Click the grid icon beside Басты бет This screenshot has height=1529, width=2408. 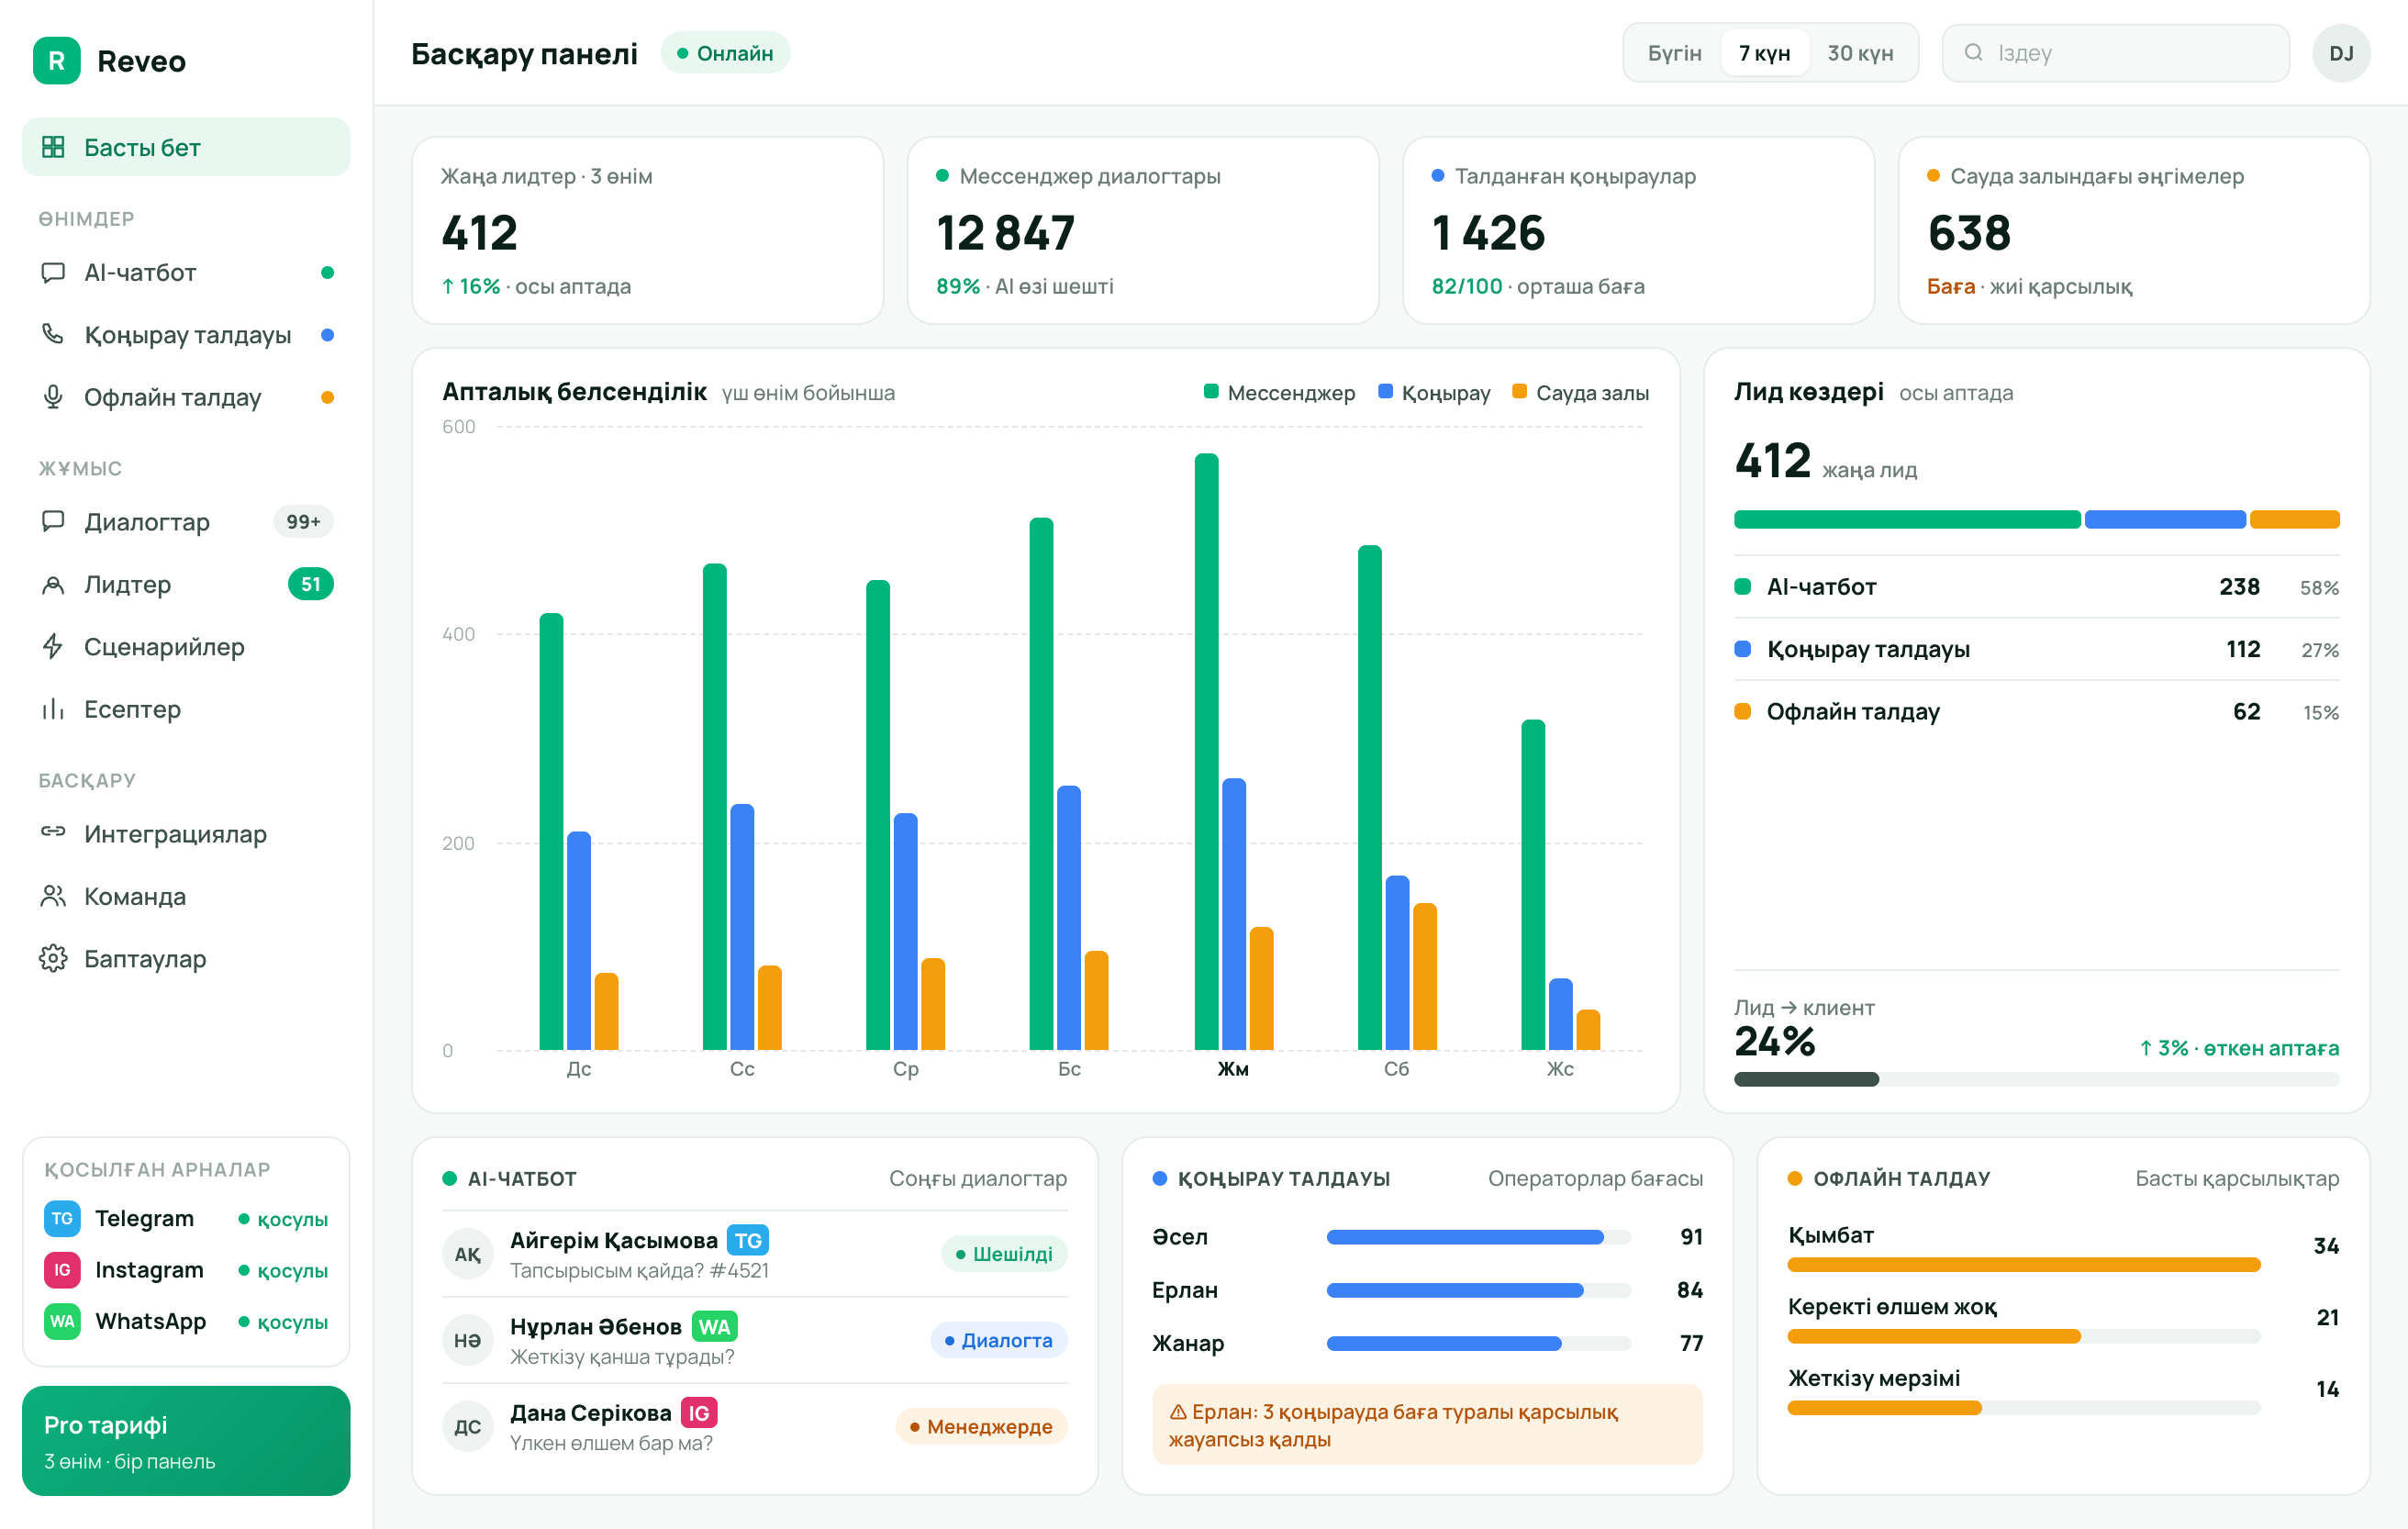click(53, 147)
